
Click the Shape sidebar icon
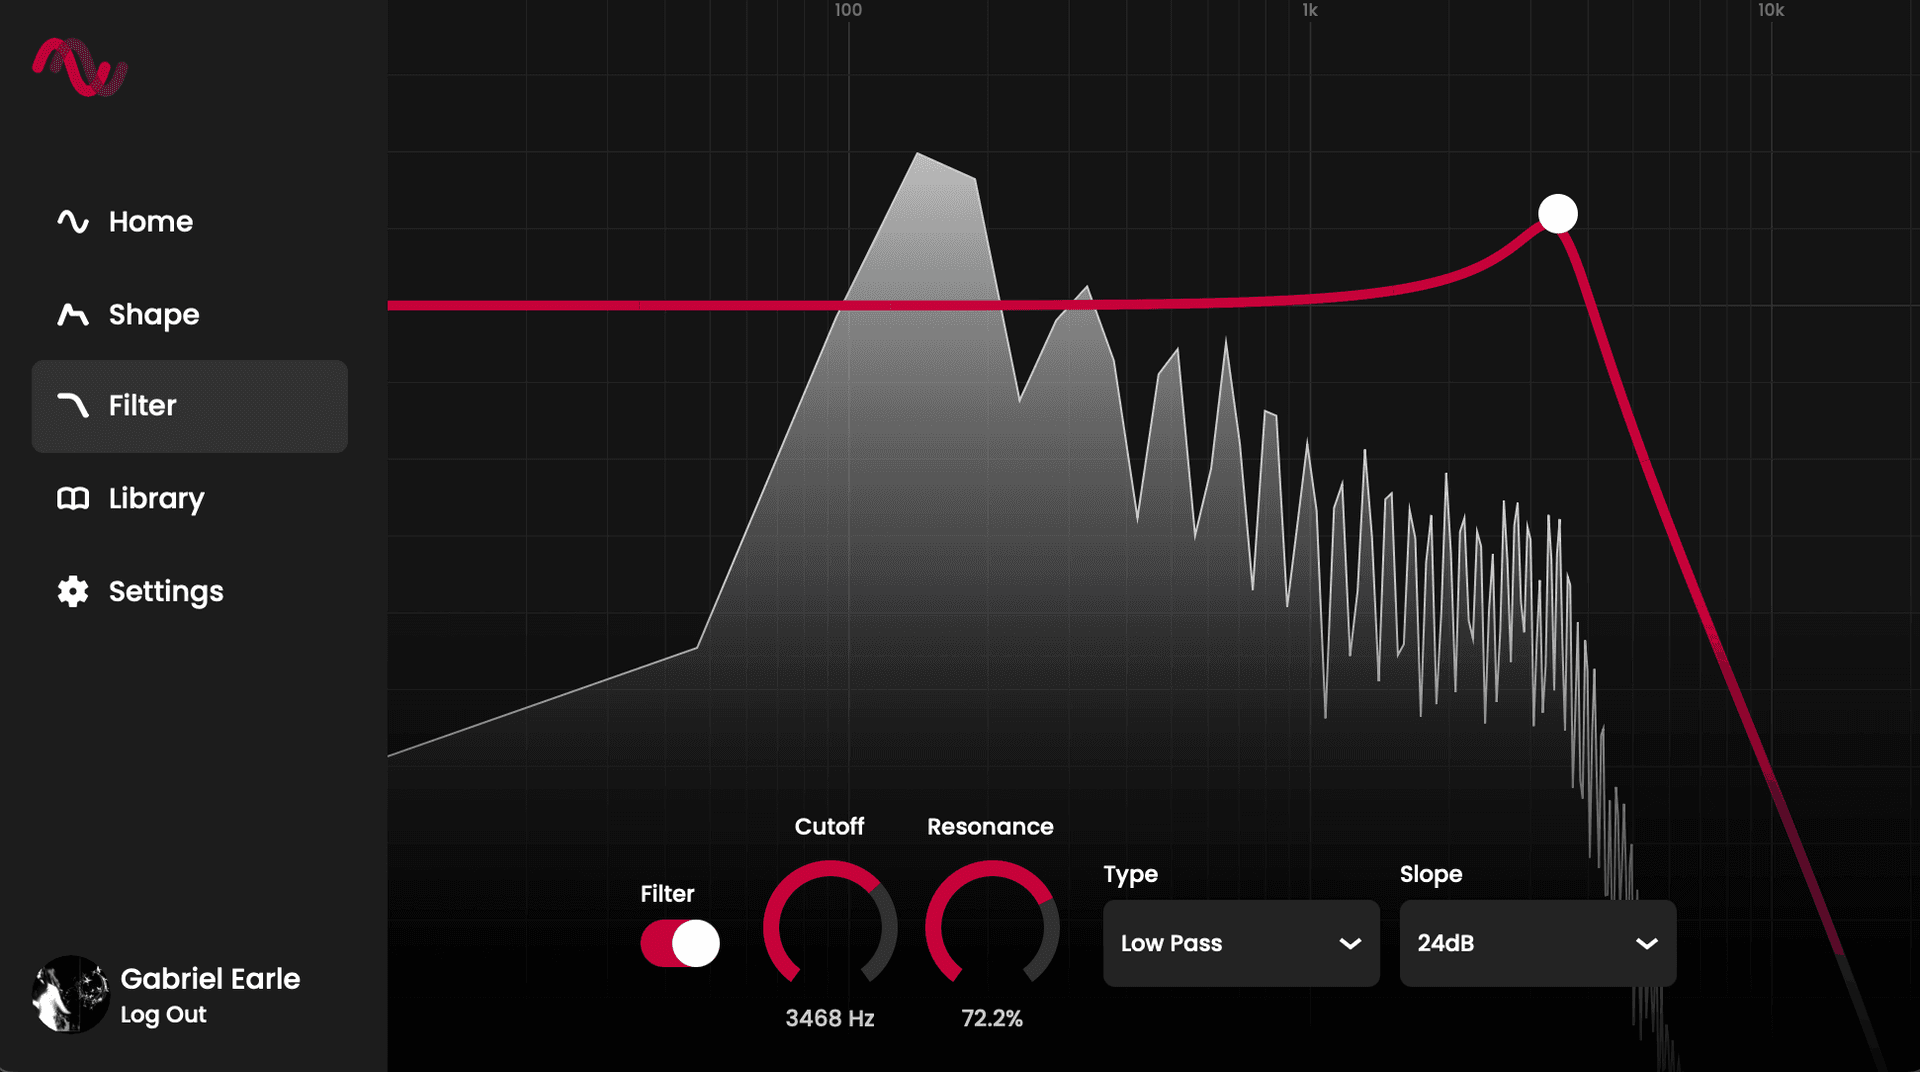coord(73,314)
